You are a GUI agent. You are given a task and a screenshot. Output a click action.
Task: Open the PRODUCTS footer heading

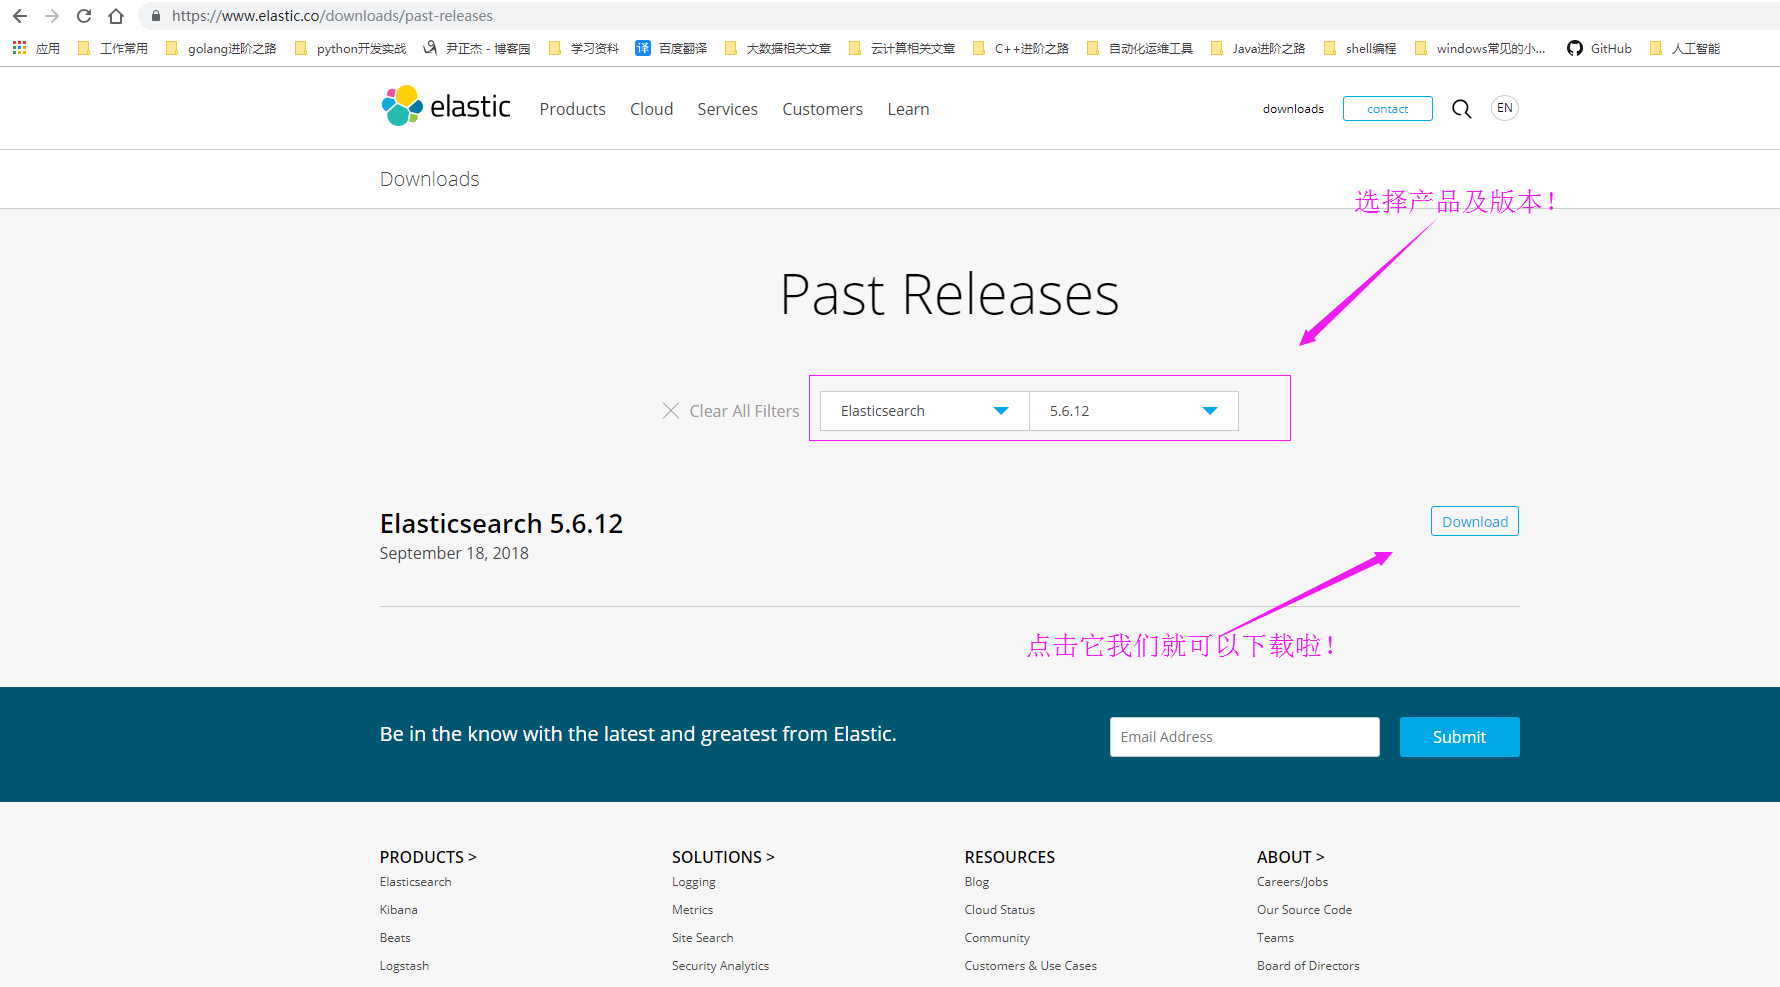click(x=428, y=857)
